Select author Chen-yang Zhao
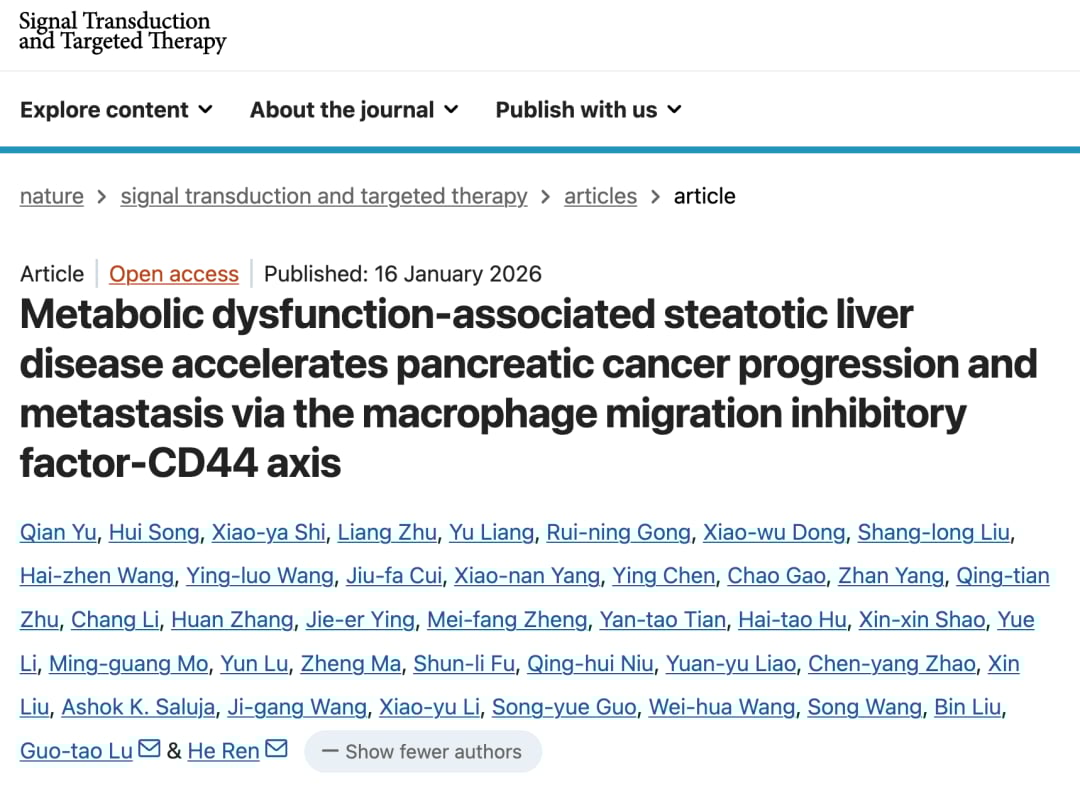The height and width of the screenshot is (788, 1080). pyautogui.click(x=891, y=664)
